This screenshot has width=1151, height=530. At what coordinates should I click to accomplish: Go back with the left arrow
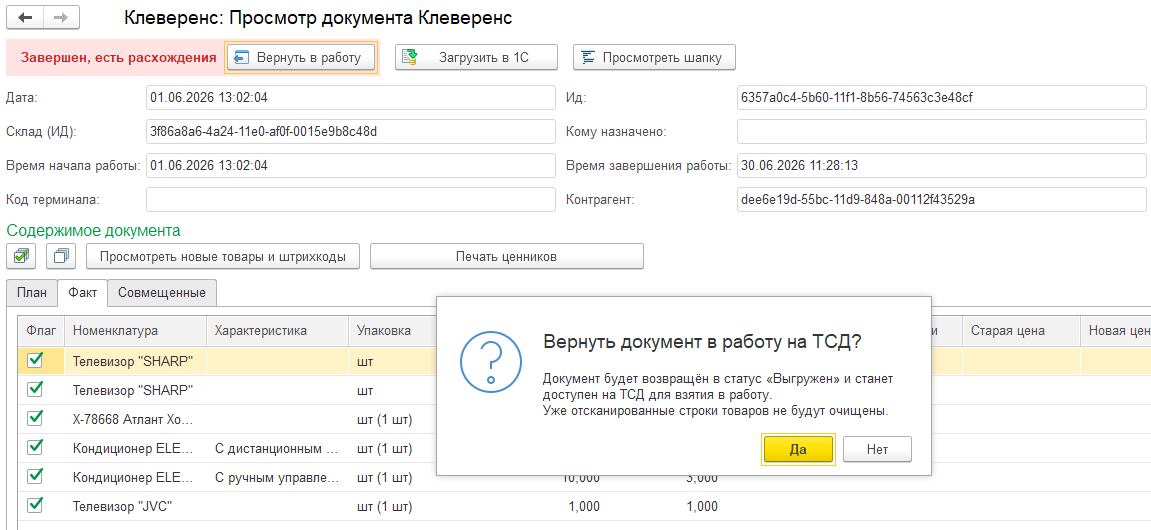point(24,17)
